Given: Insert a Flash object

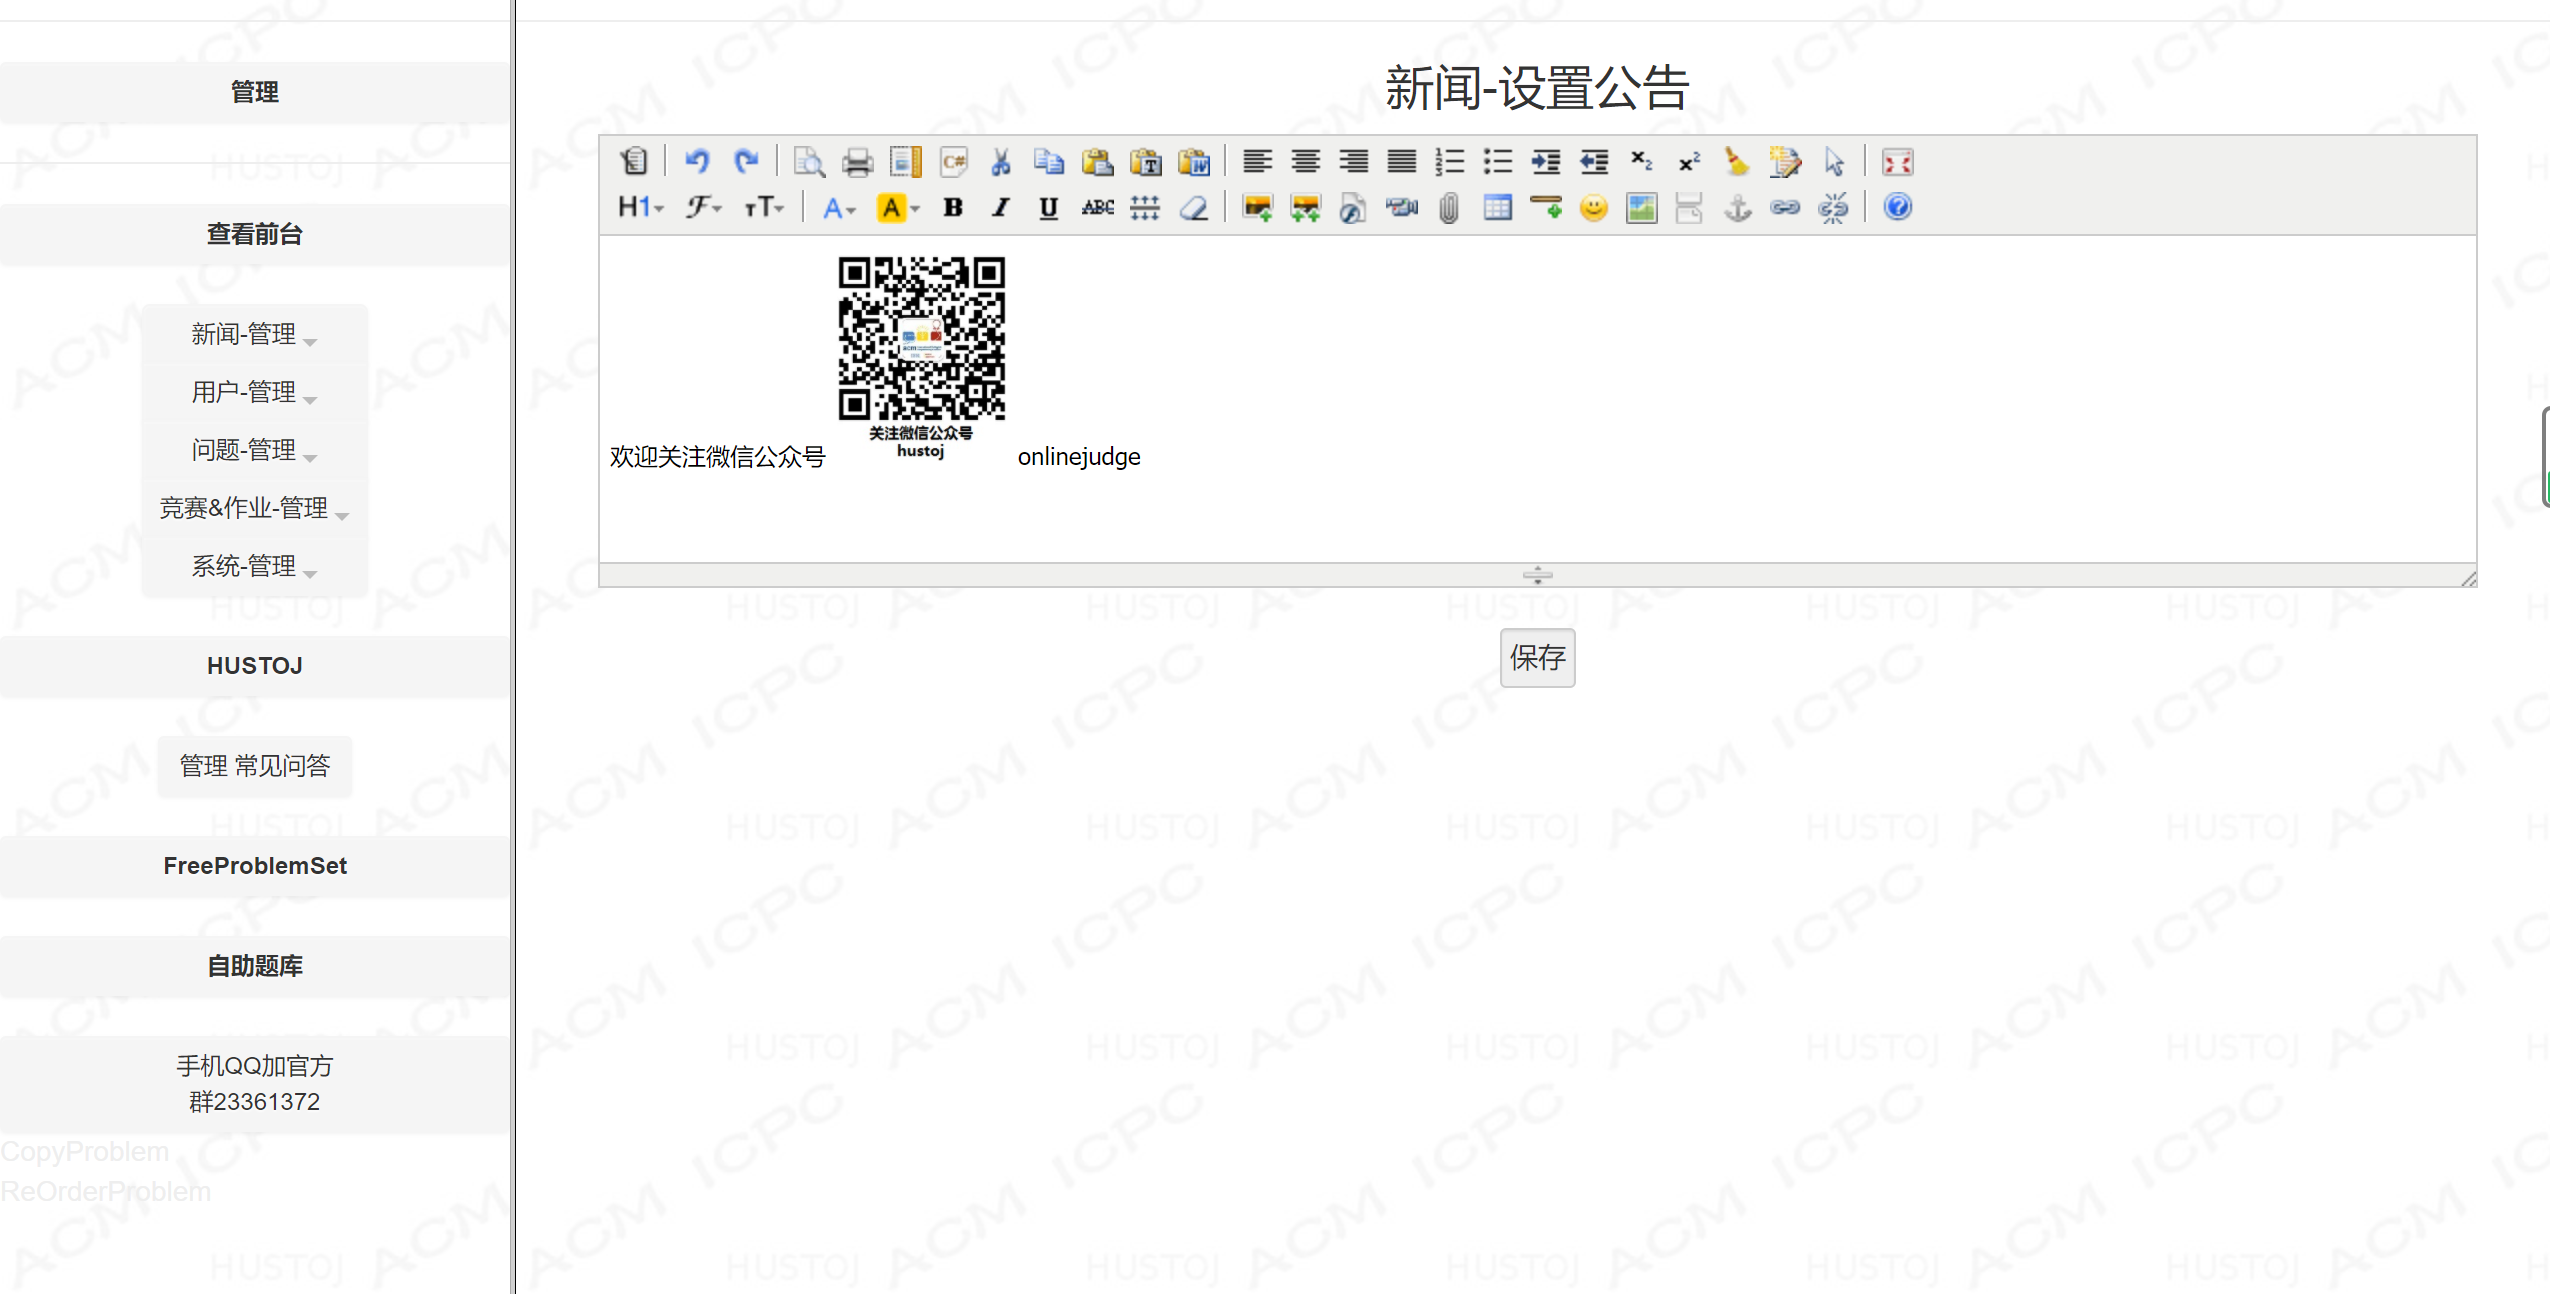Looking at the screenshot, I should [x=1353, y=207].
